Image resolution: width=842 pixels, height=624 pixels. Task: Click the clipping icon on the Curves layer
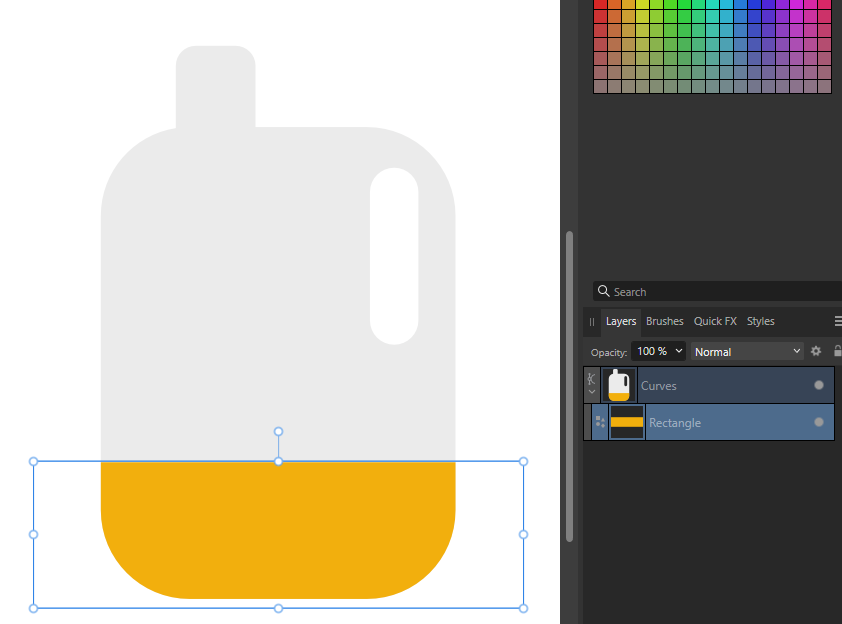pos(591,379)
